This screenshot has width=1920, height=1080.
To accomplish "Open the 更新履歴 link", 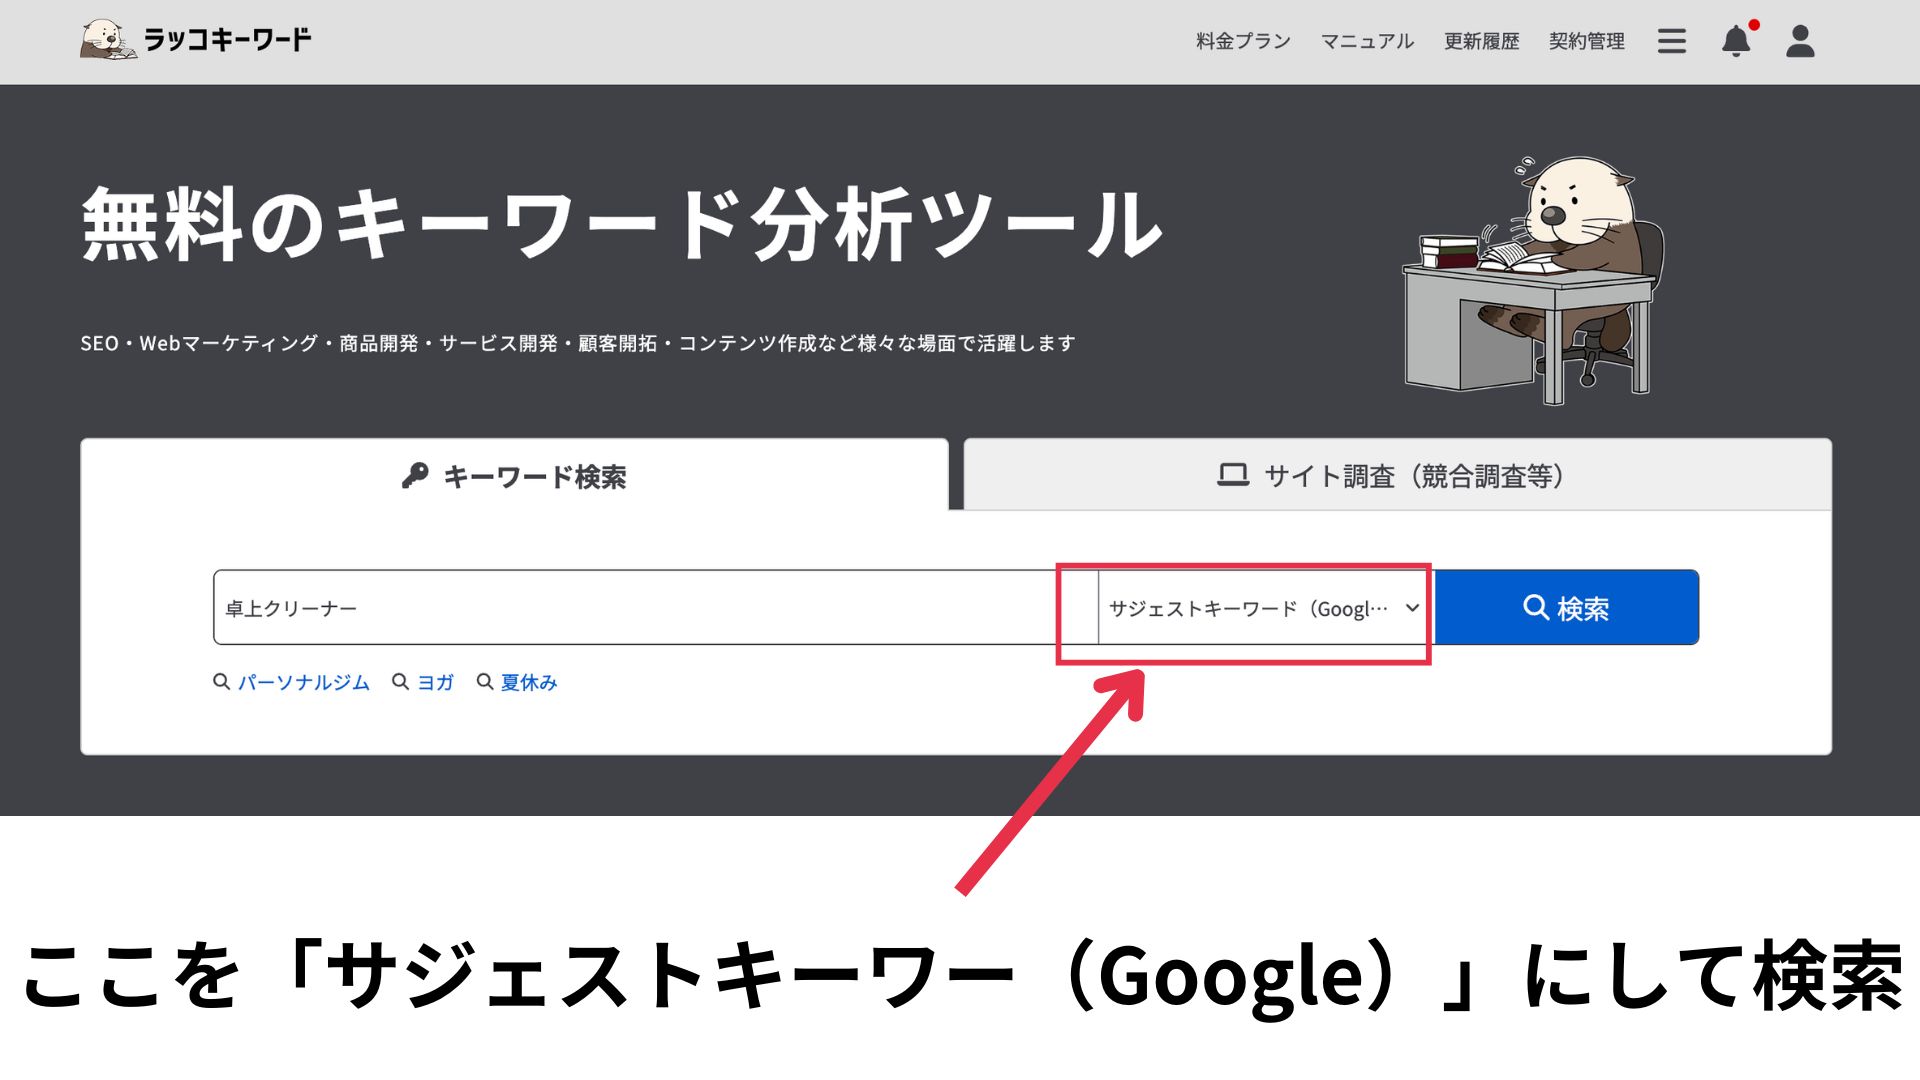I will [x=1481, y=41].
